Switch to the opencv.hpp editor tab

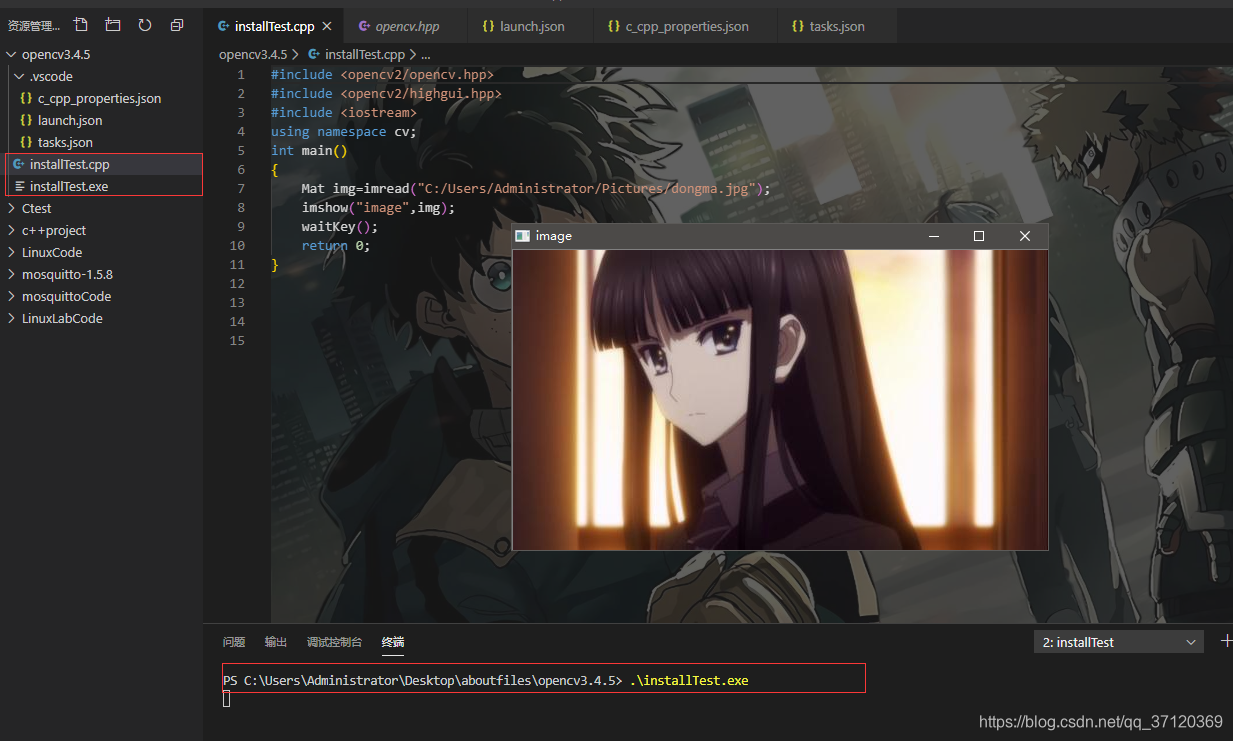(404, 26)
